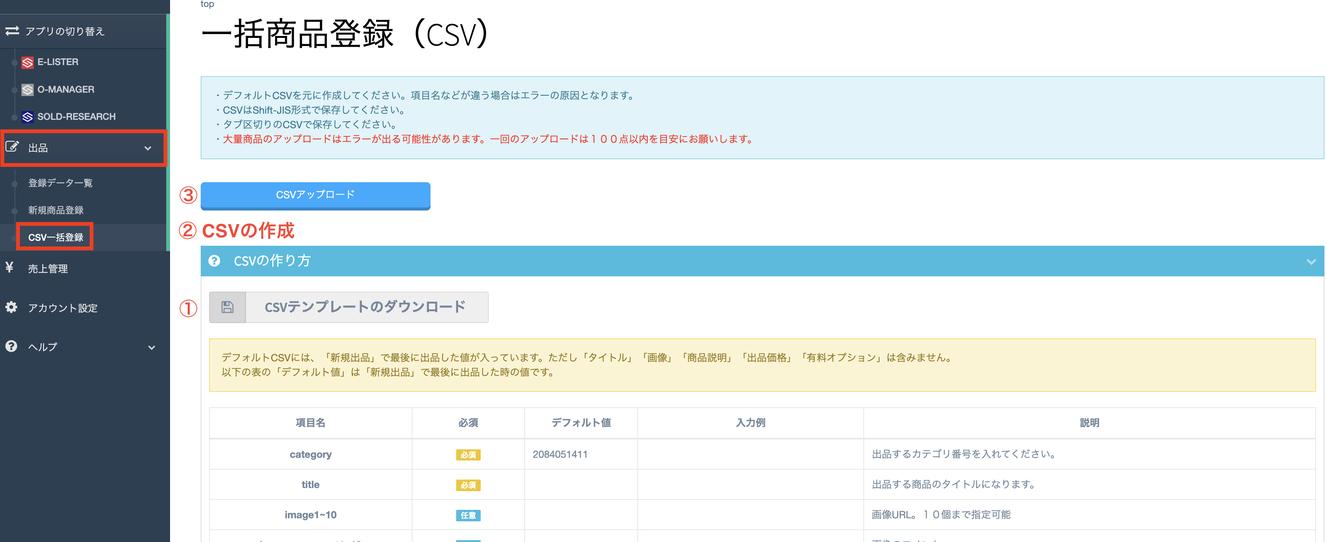Collapse the 出品 menu chevron
This screenshot has height=542, width=1326.
tap(148, 148)
